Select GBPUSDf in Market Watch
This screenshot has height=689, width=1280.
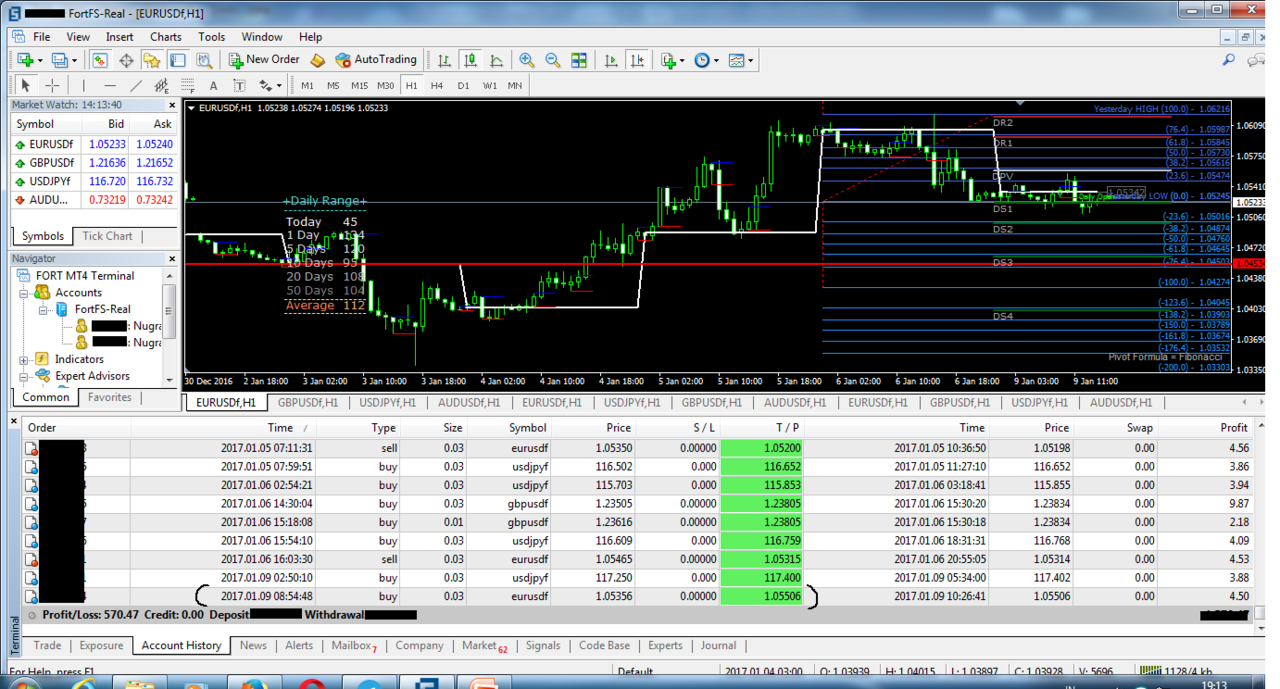52,163
